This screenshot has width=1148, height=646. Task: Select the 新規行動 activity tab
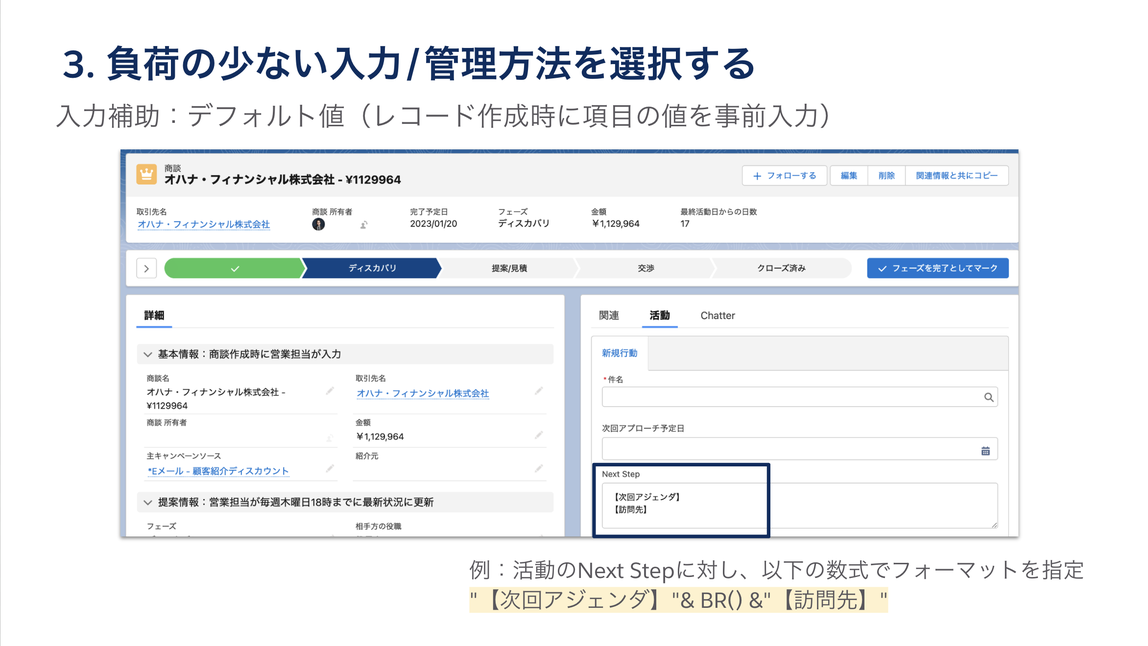[619, 353]
